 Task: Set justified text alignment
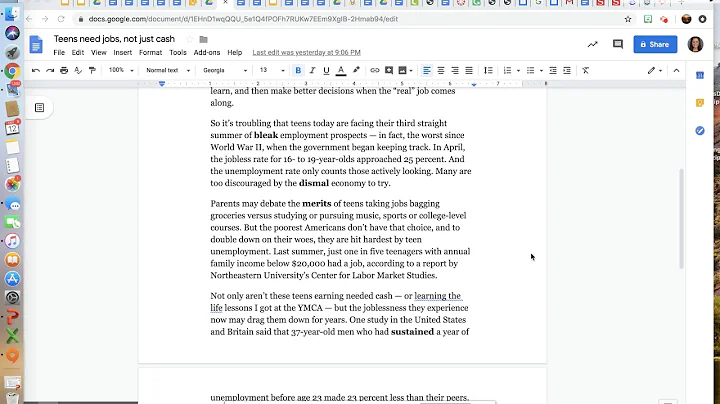(x=469, y=70)
